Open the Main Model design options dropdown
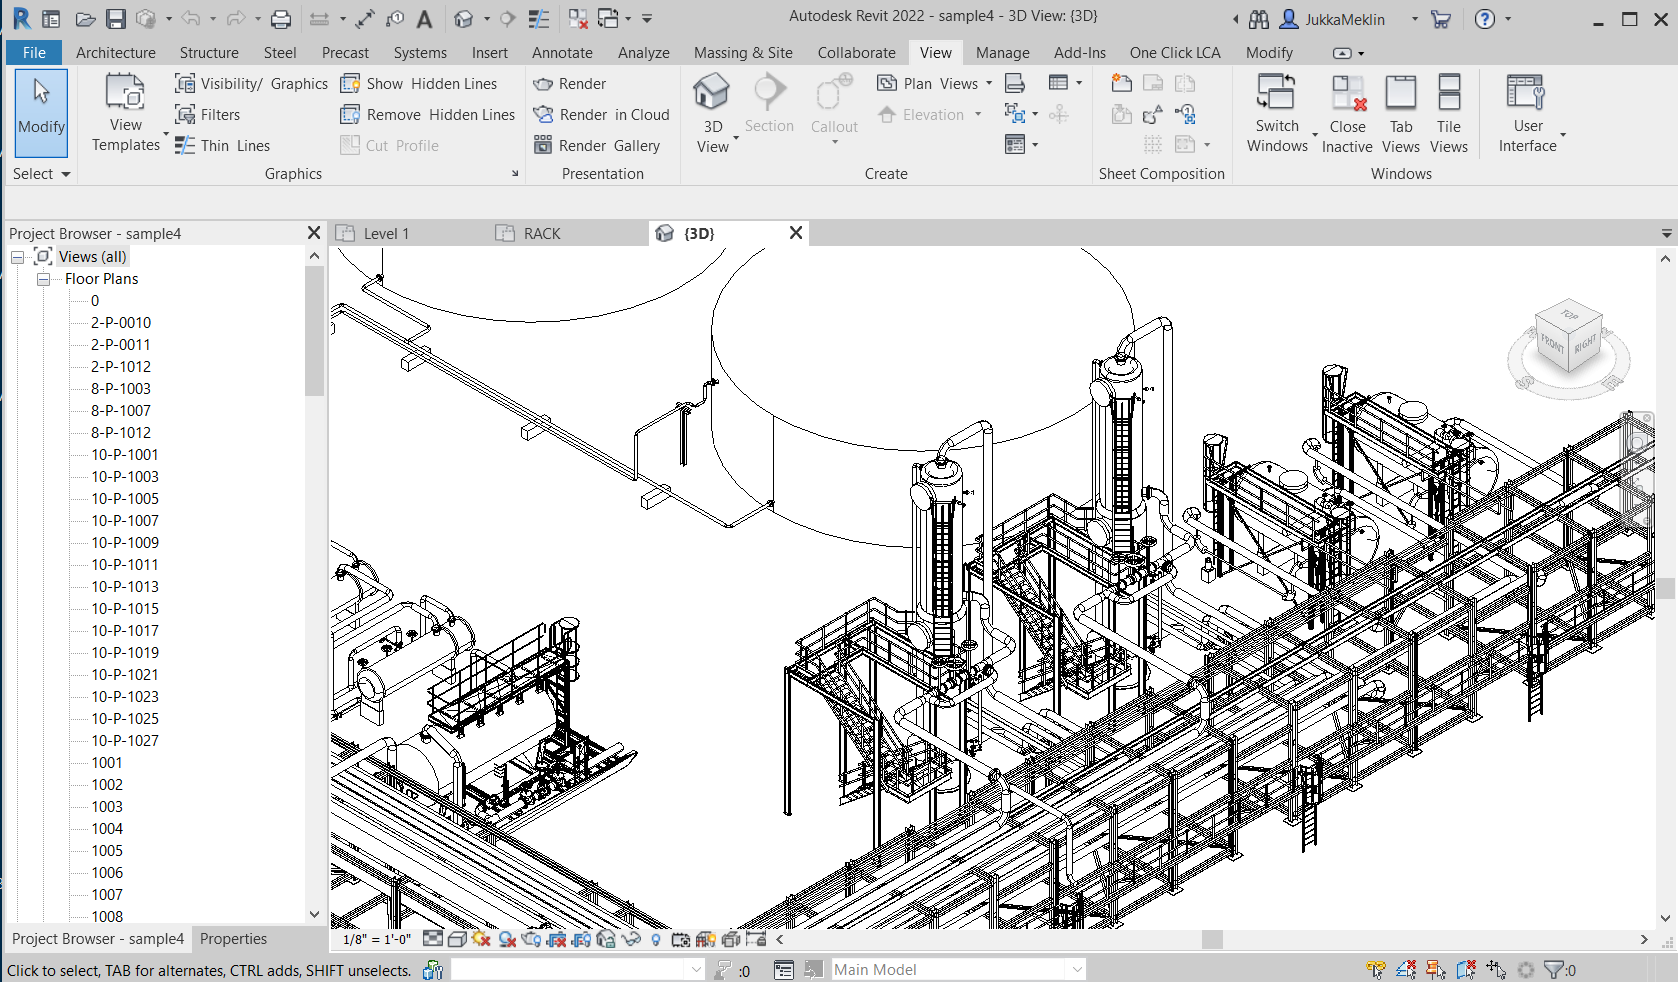 click(1076, 969)
